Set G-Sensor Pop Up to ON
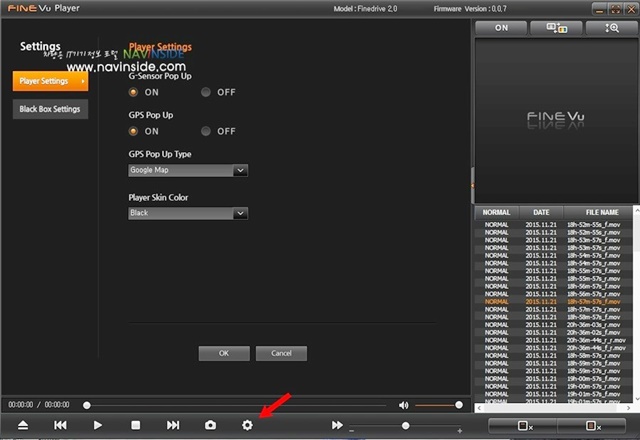The height and width of the screenshot is (440, 640). click(x=133, y=92)
